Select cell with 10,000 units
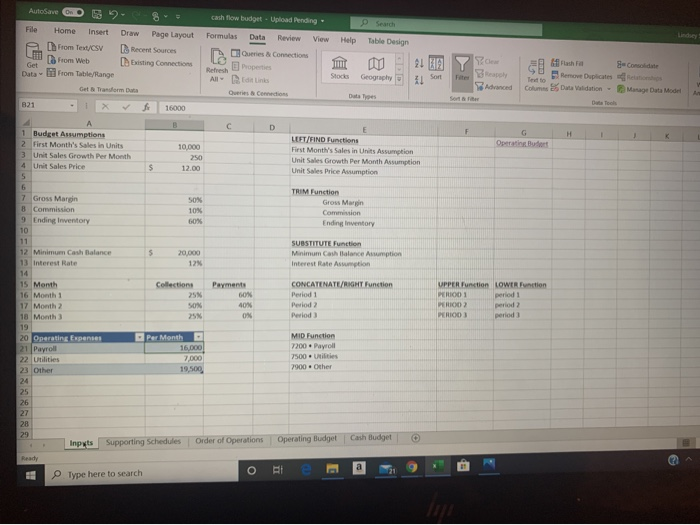This screenshot has width=700, height=525. point(174,146)
